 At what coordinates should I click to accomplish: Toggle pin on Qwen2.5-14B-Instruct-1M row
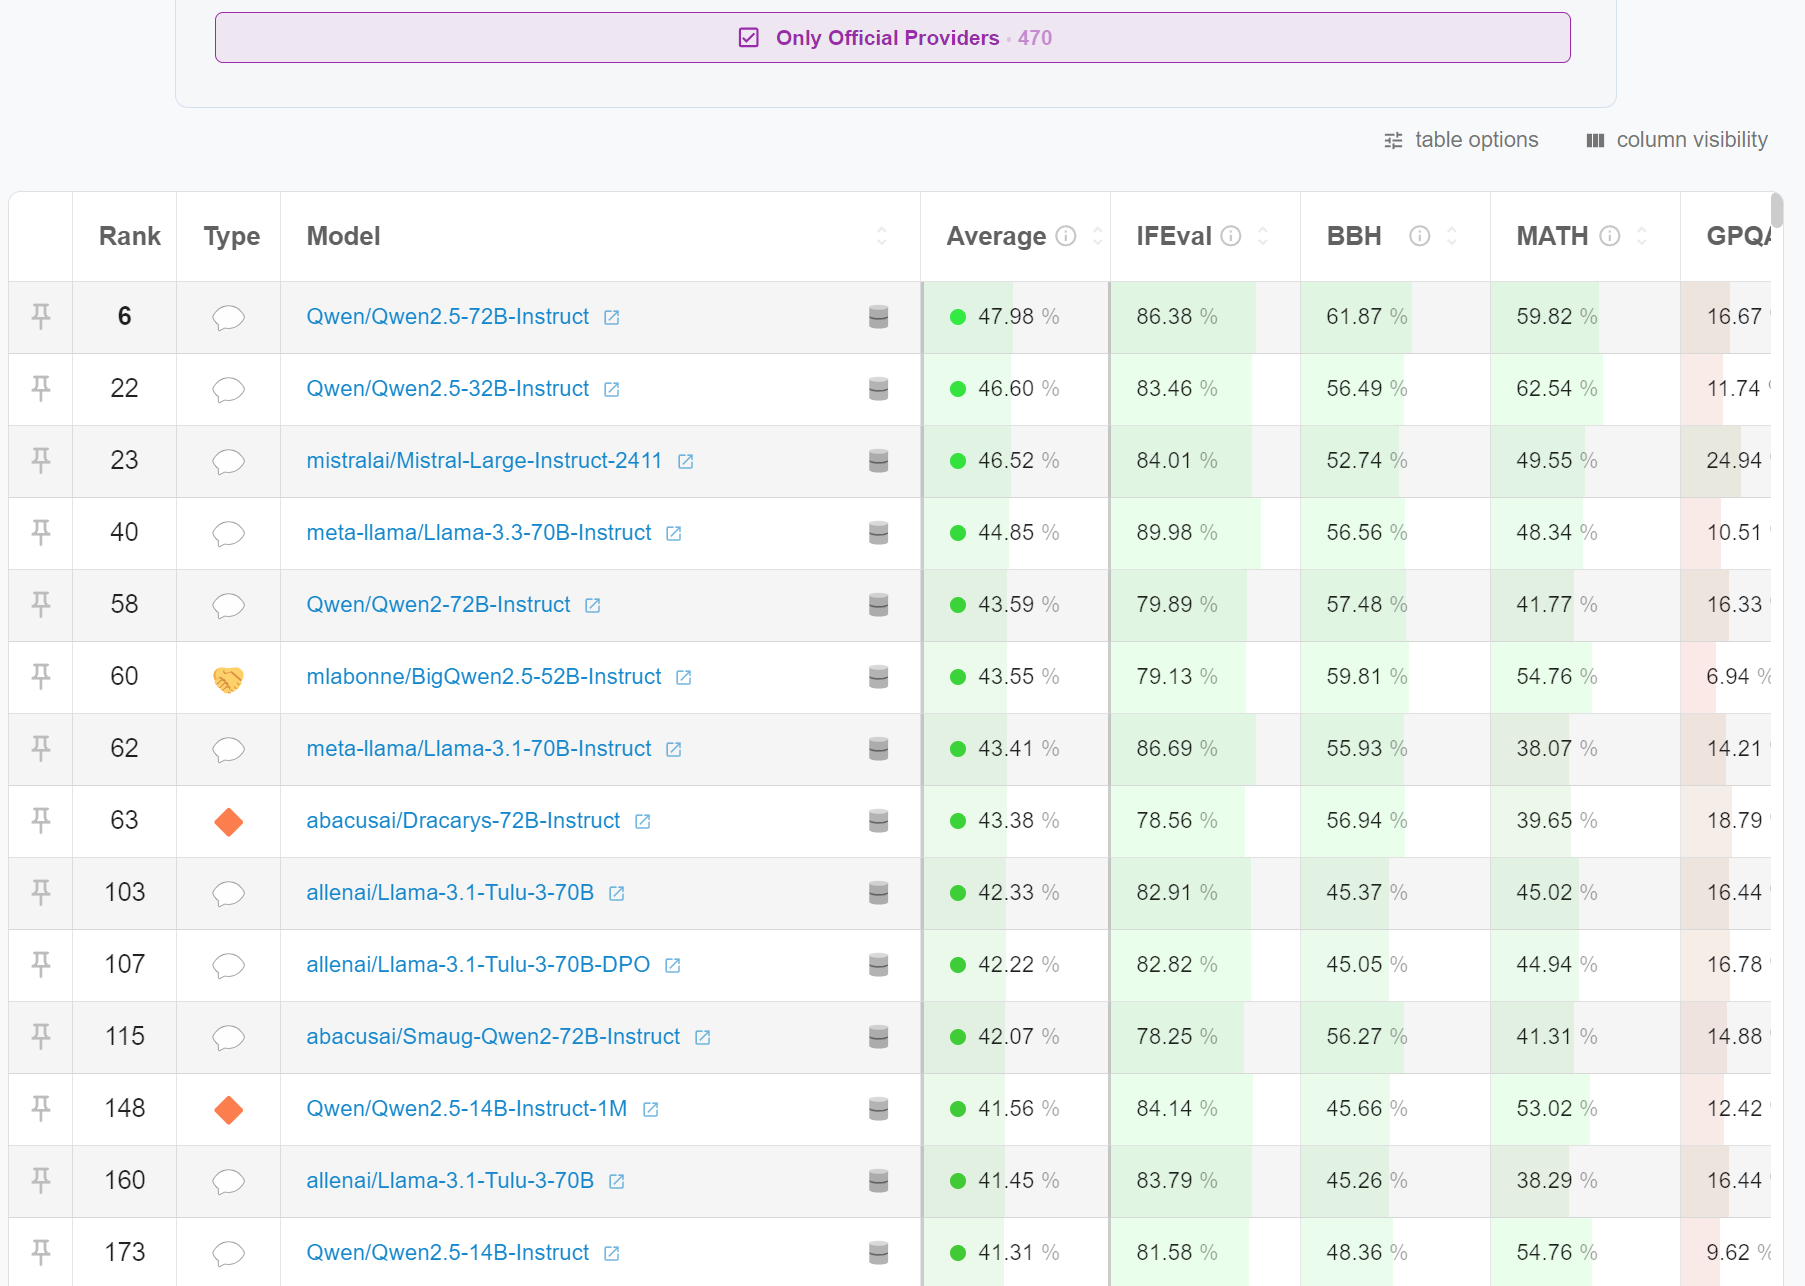[x=41, y=1108]
